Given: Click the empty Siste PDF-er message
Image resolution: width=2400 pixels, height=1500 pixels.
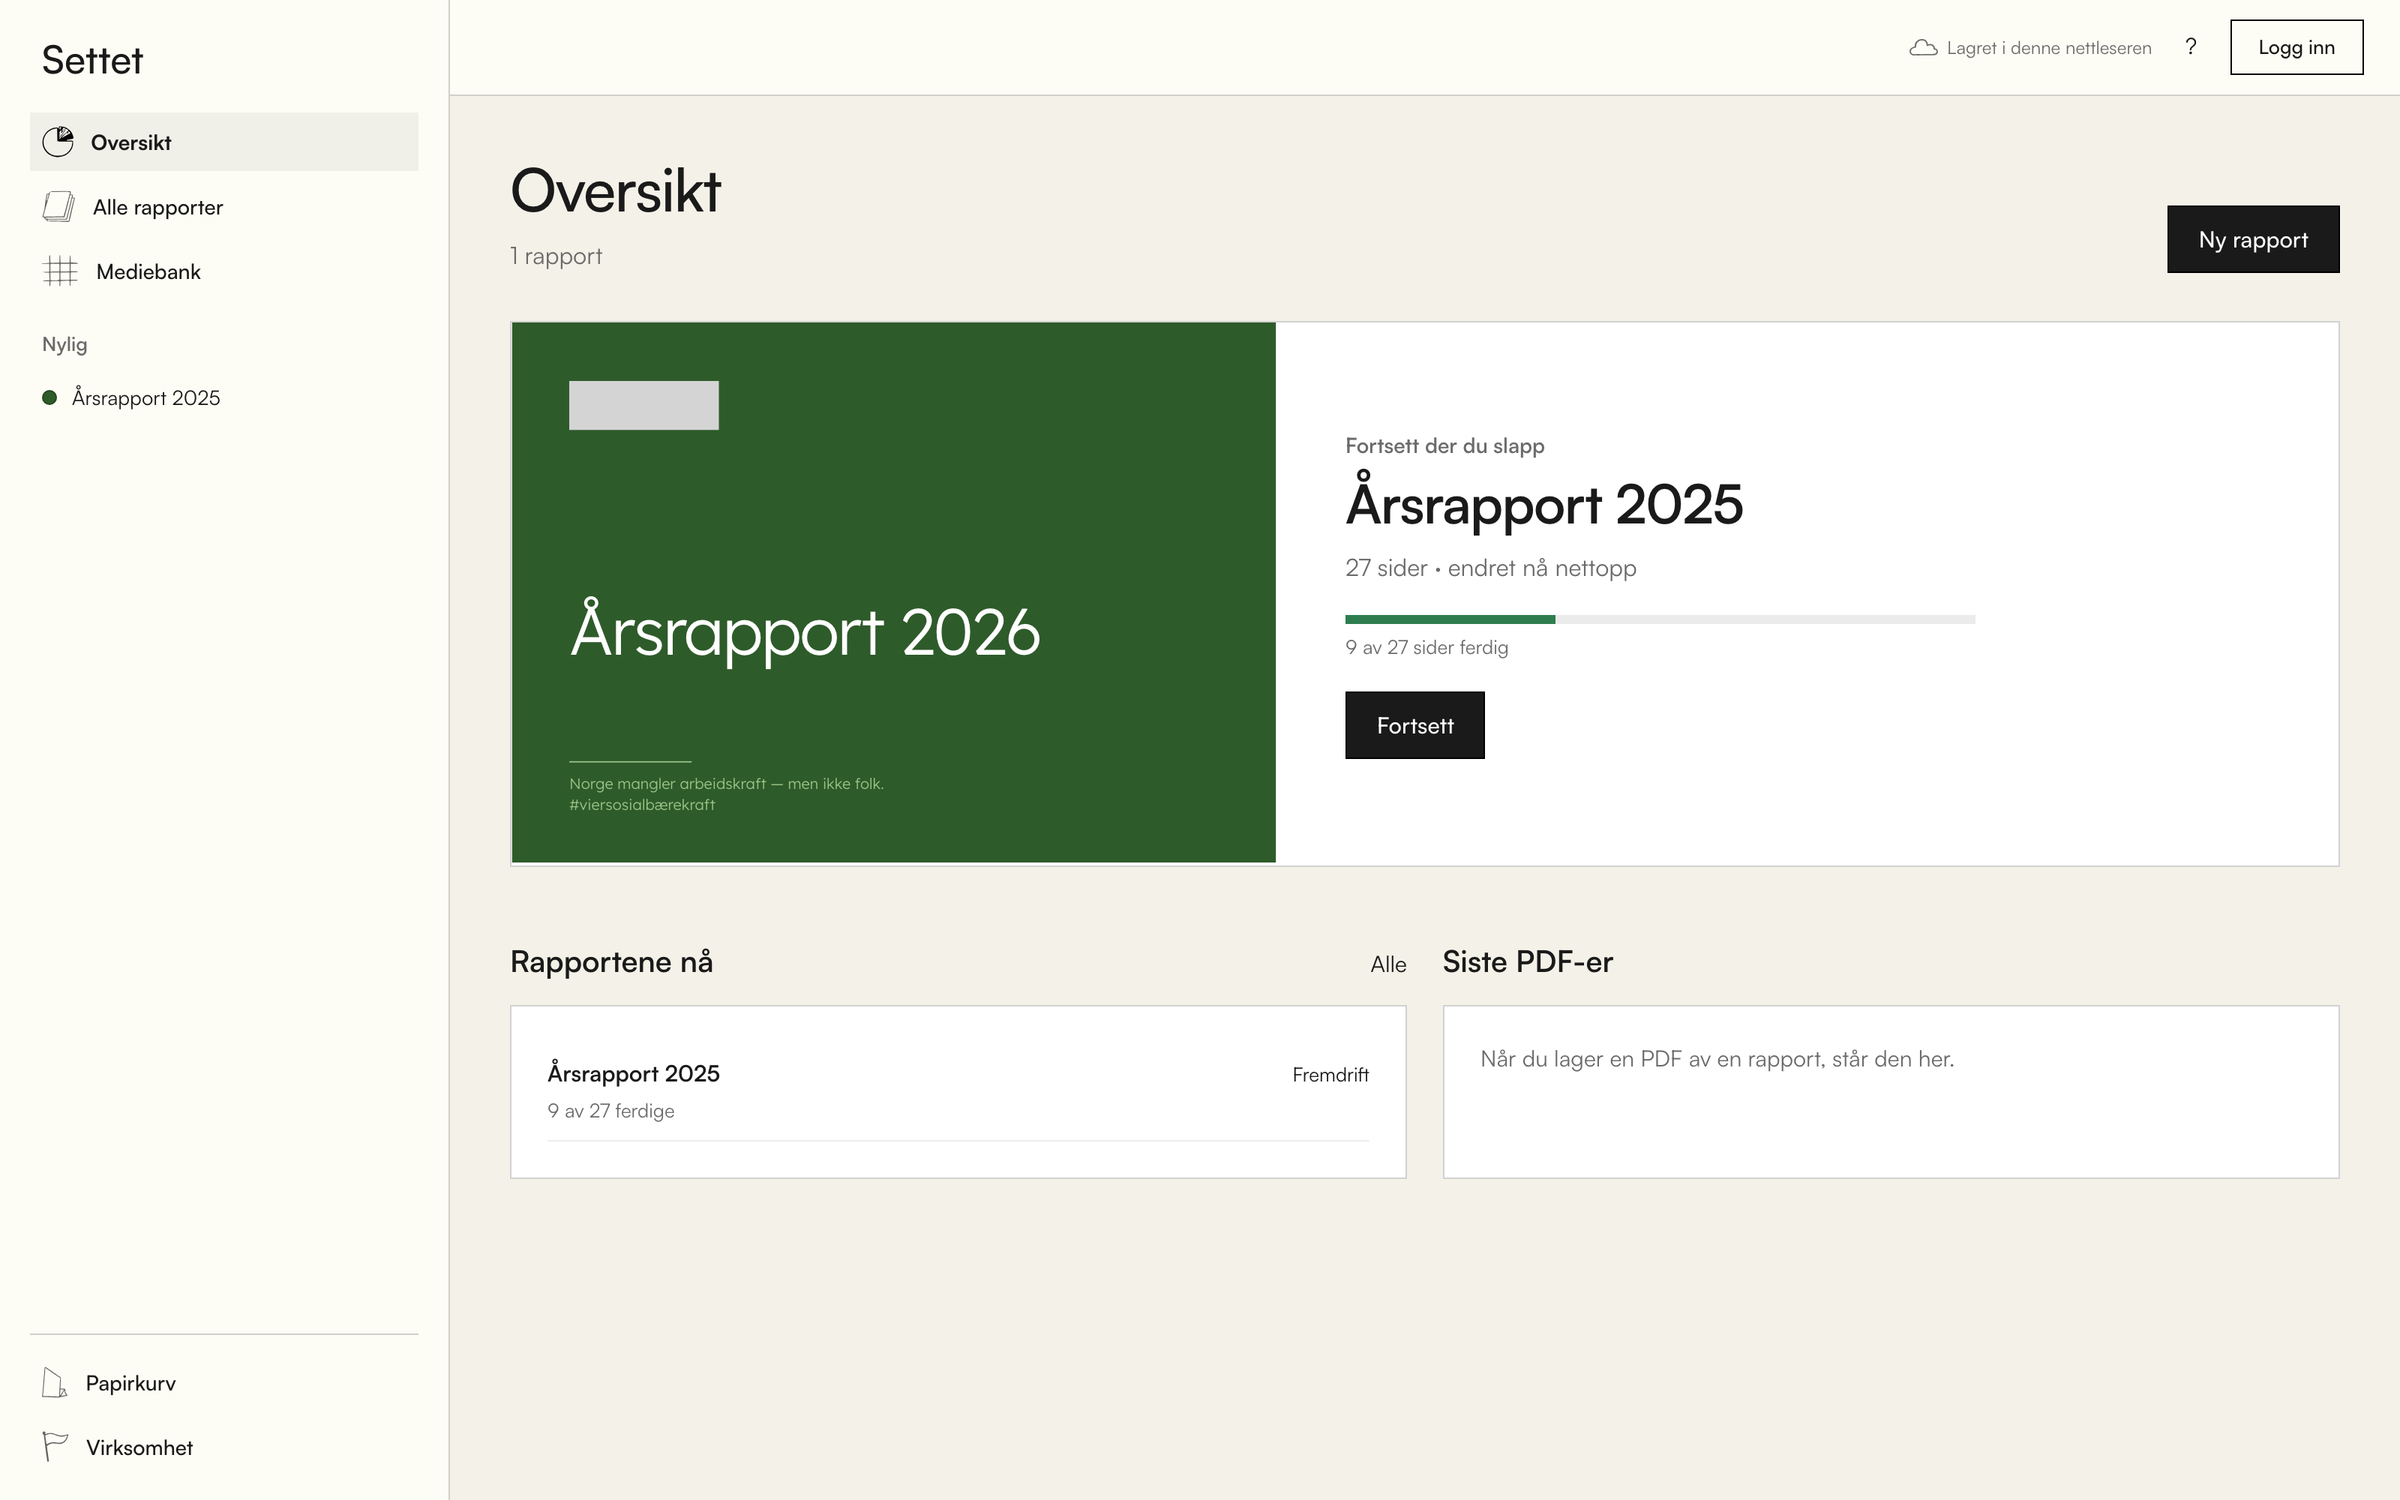Looking at the screenshot, I should tap(1717, 1059).
